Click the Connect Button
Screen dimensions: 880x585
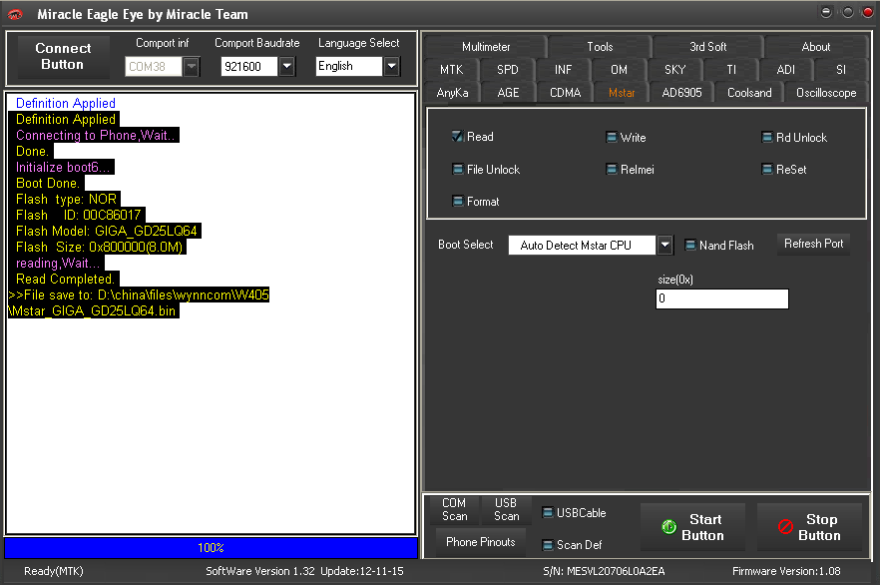coord(63,56)
